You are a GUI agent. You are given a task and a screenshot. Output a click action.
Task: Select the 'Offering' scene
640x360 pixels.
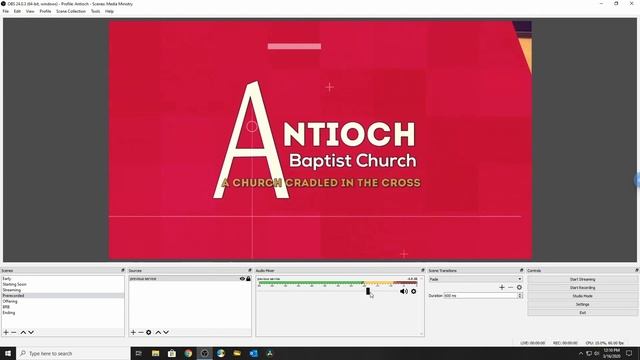point(63,301)
